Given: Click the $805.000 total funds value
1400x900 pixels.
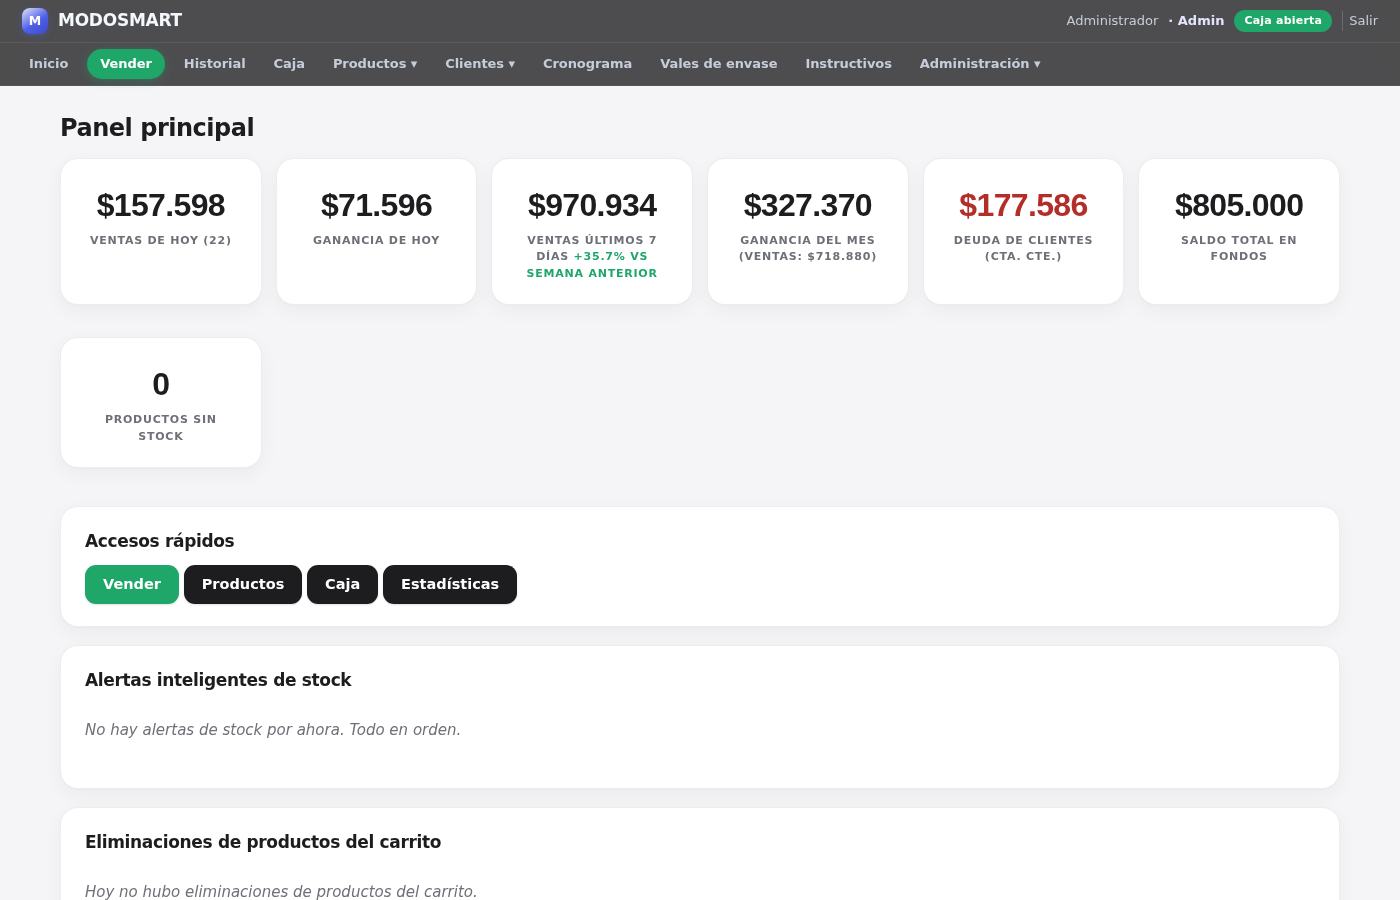Looking at the screenshot, I should pos(1239,206).
